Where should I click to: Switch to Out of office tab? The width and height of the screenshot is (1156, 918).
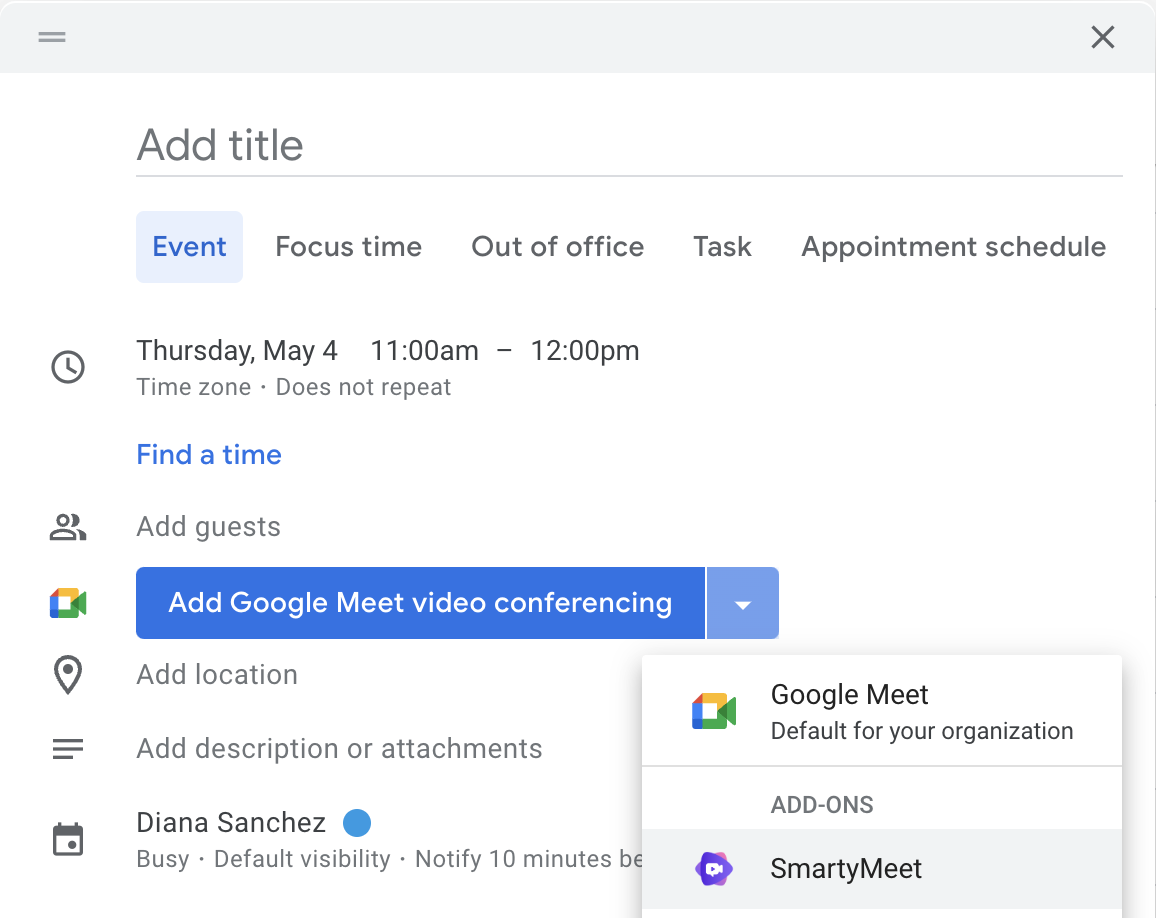[x=557, y=247]
